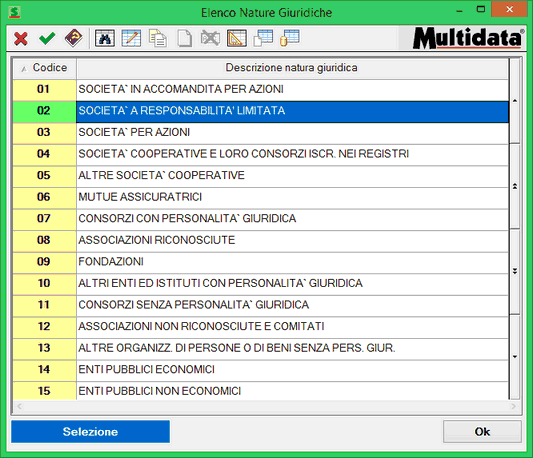Viewport: 533px width, 458px height.
Task: Click the blank new page icon
Action: 184,38
